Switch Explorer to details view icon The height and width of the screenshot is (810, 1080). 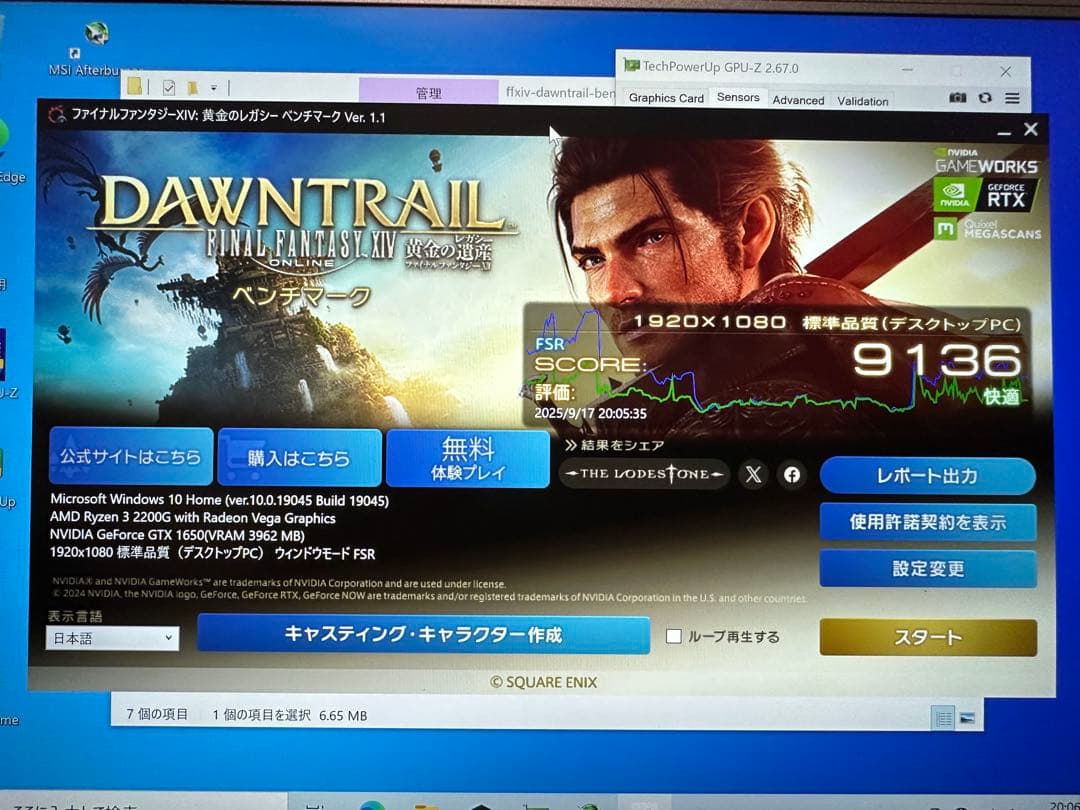[x=942, y=716]
